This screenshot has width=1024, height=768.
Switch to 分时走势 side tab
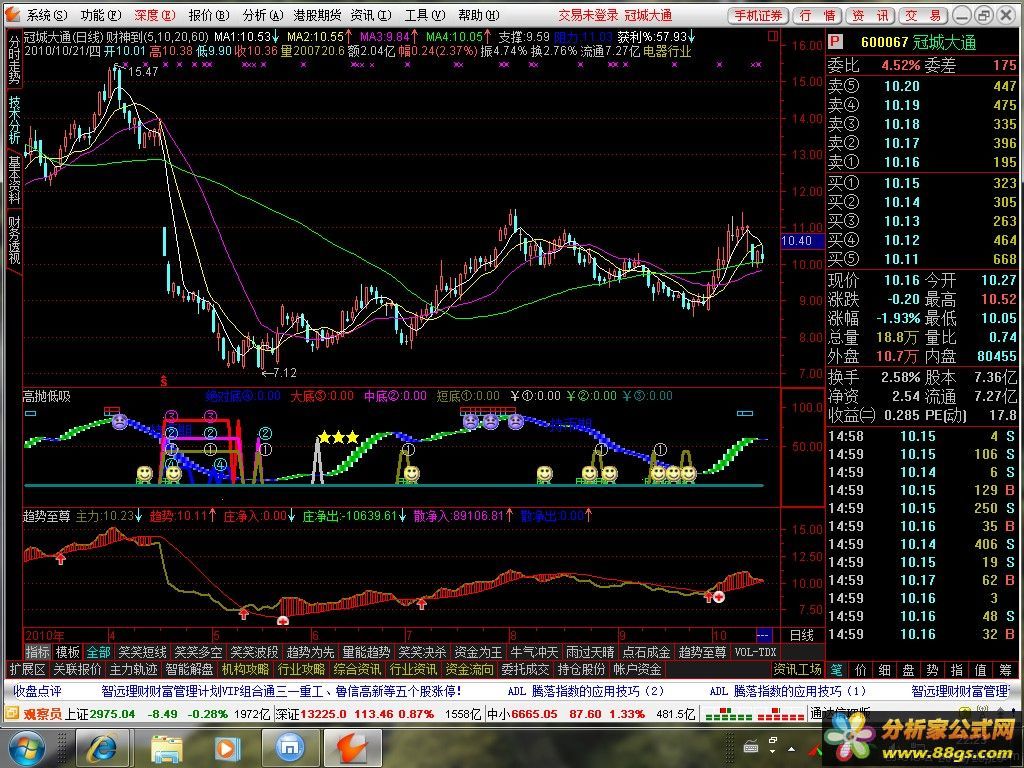(14, 59)
